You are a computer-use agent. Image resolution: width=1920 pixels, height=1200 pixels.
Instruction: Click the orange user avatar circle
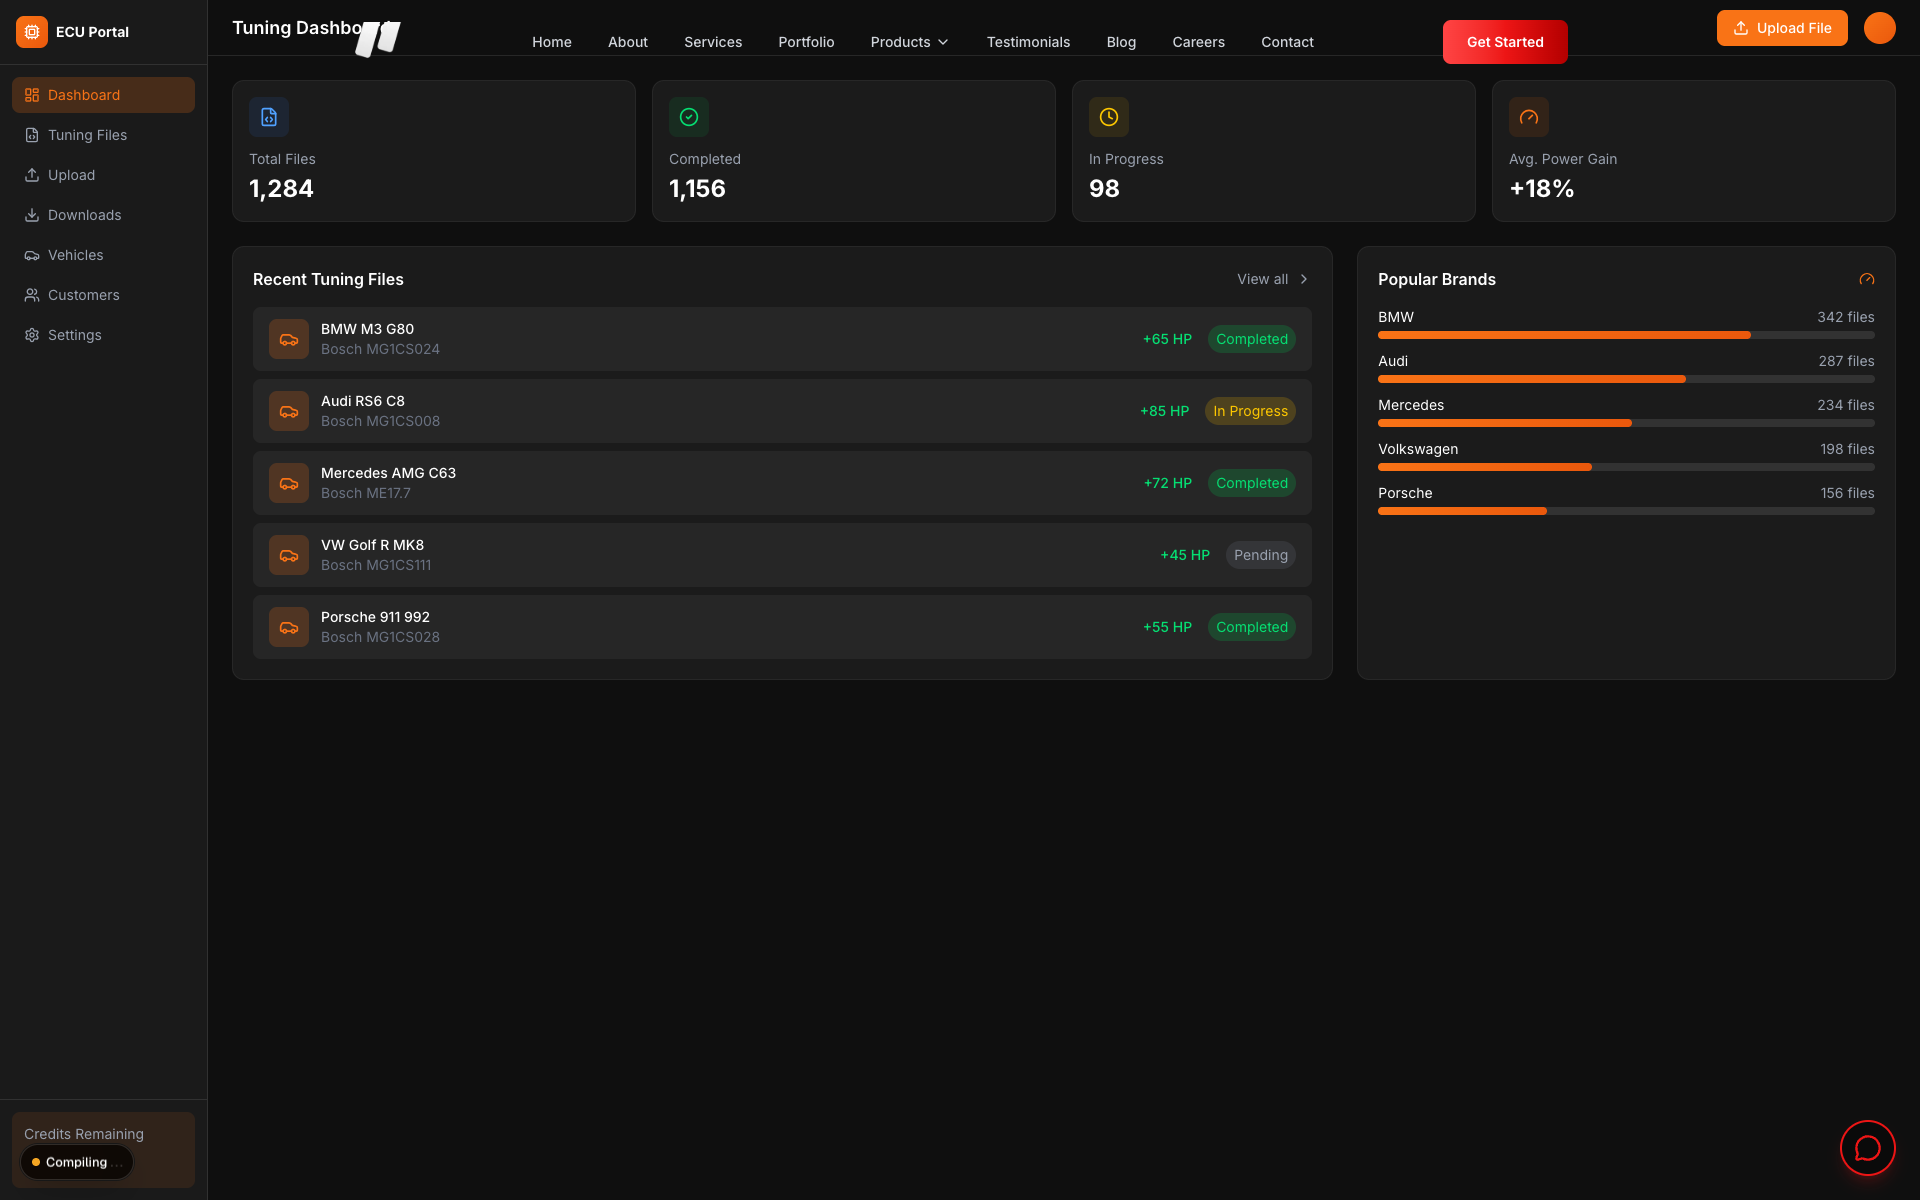point(1879,28)
